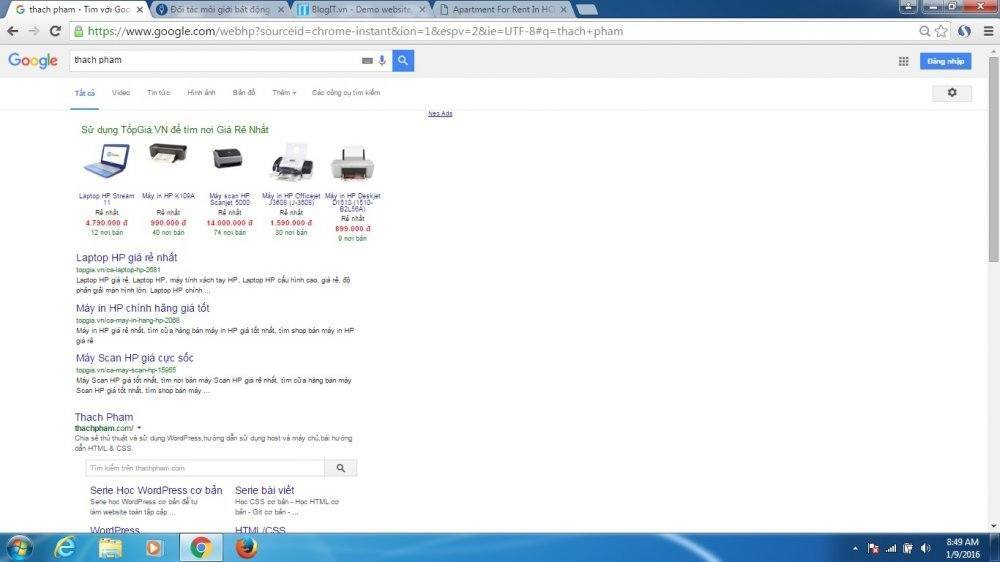The width and height of the screenshot is (1000, 562).
Task: Show hidden tray icons arrow
Action: [x=855, y=548]
